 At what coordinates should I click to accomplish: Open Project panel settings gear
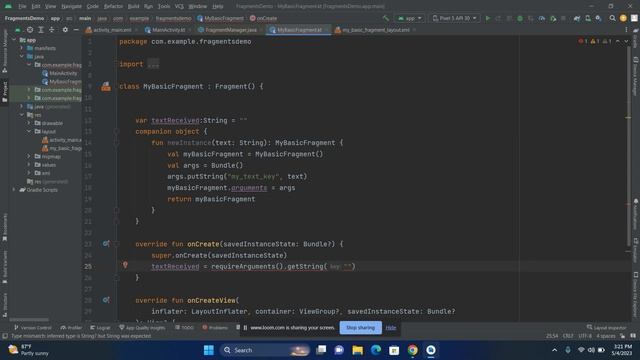point(65,30)
